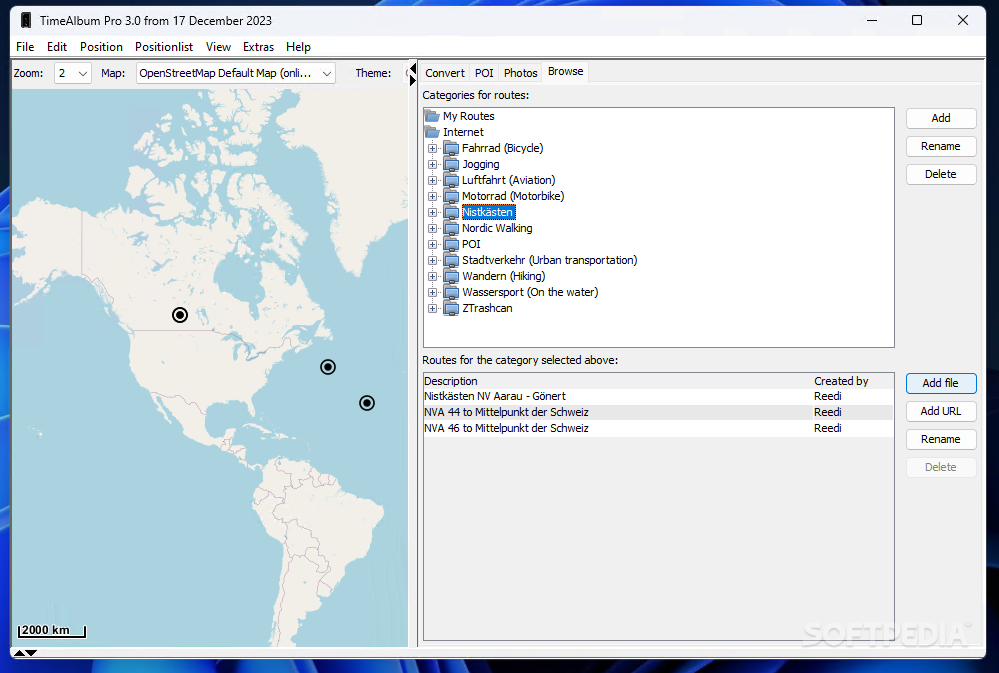This screenshot has width=999, height=673.
Task: Click the ZTrashcan folder icon
Action: pyautogui.click(x=452, y=308)
